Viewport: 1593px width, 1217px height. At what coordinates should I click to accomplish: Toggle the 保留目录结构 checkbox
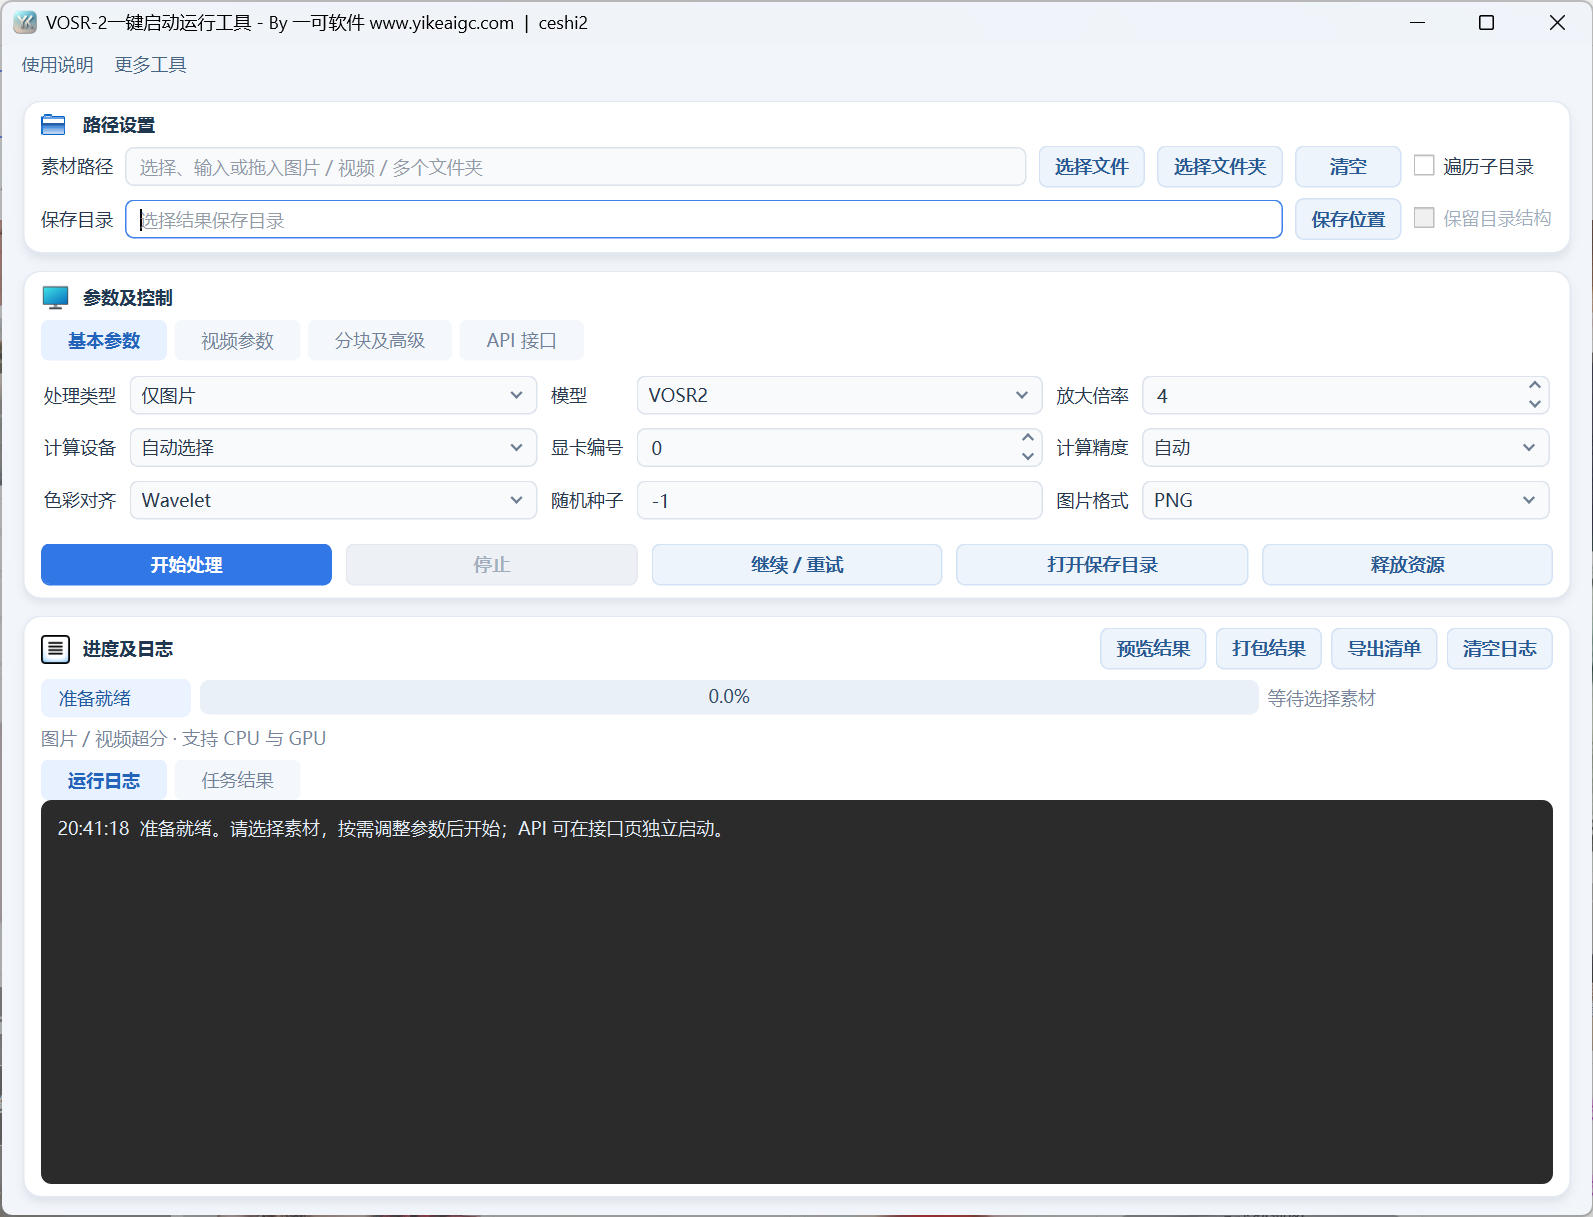pos(1424,218)
